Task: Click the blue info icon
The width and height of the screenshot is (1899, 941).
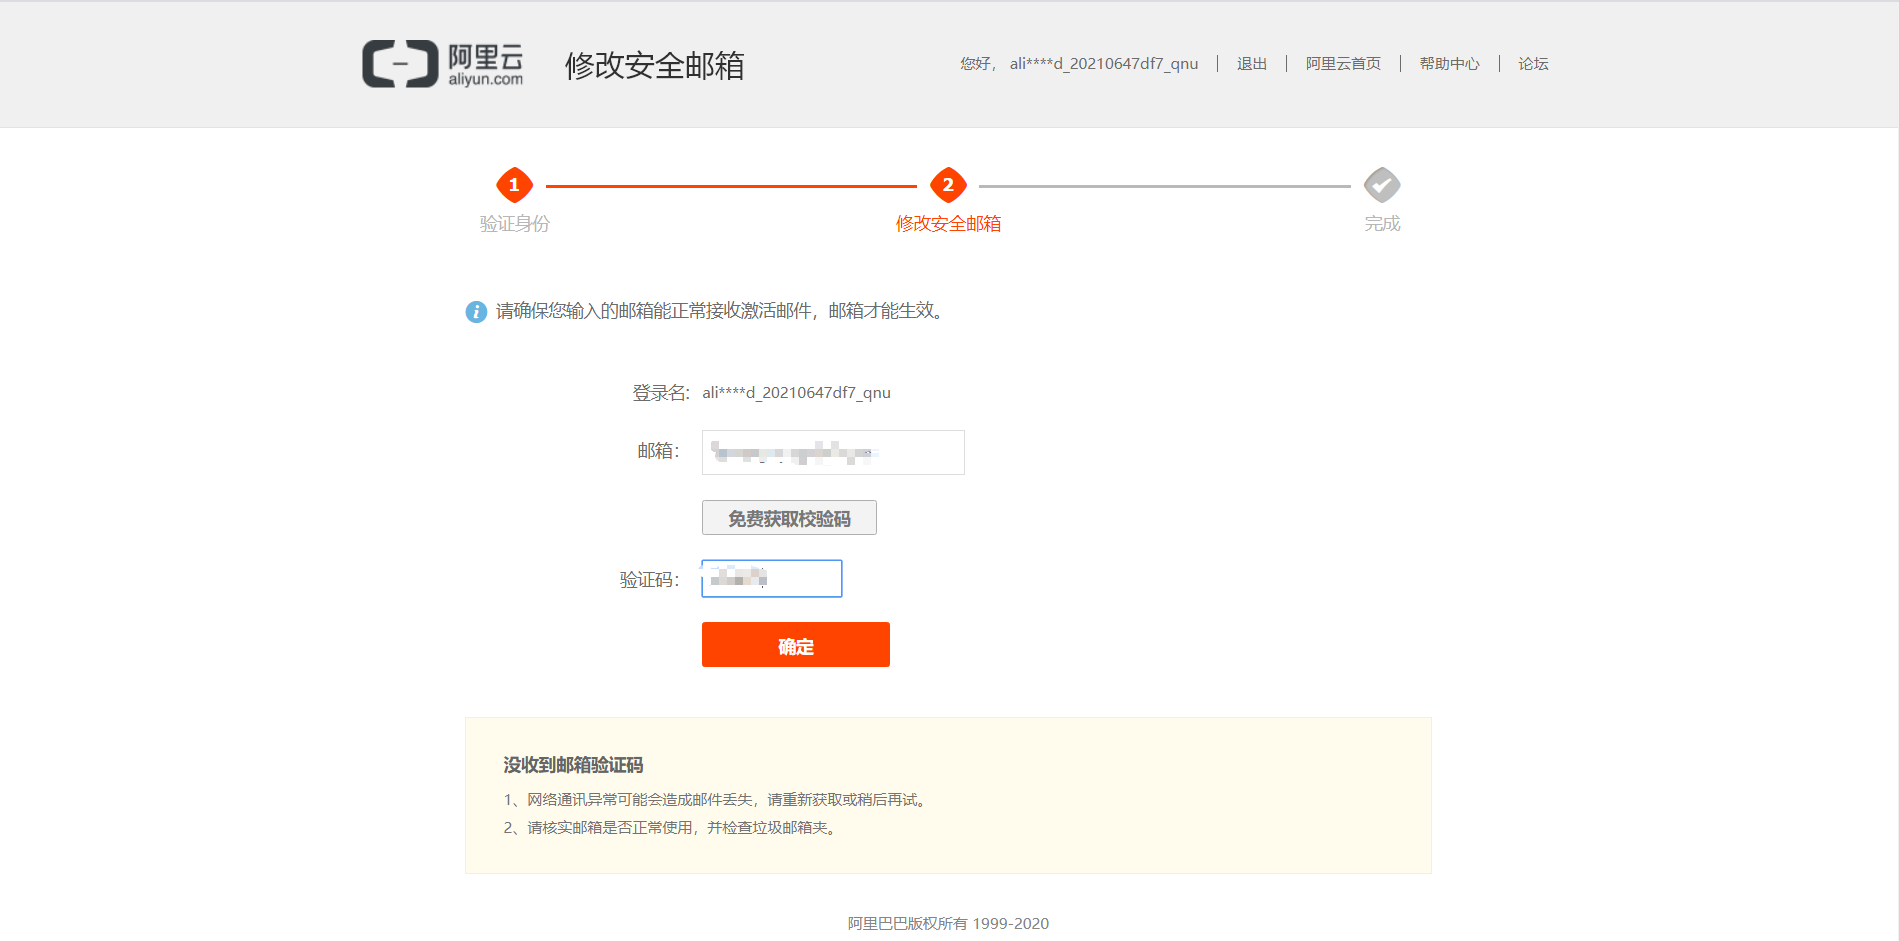Action: tap(477, 312)
